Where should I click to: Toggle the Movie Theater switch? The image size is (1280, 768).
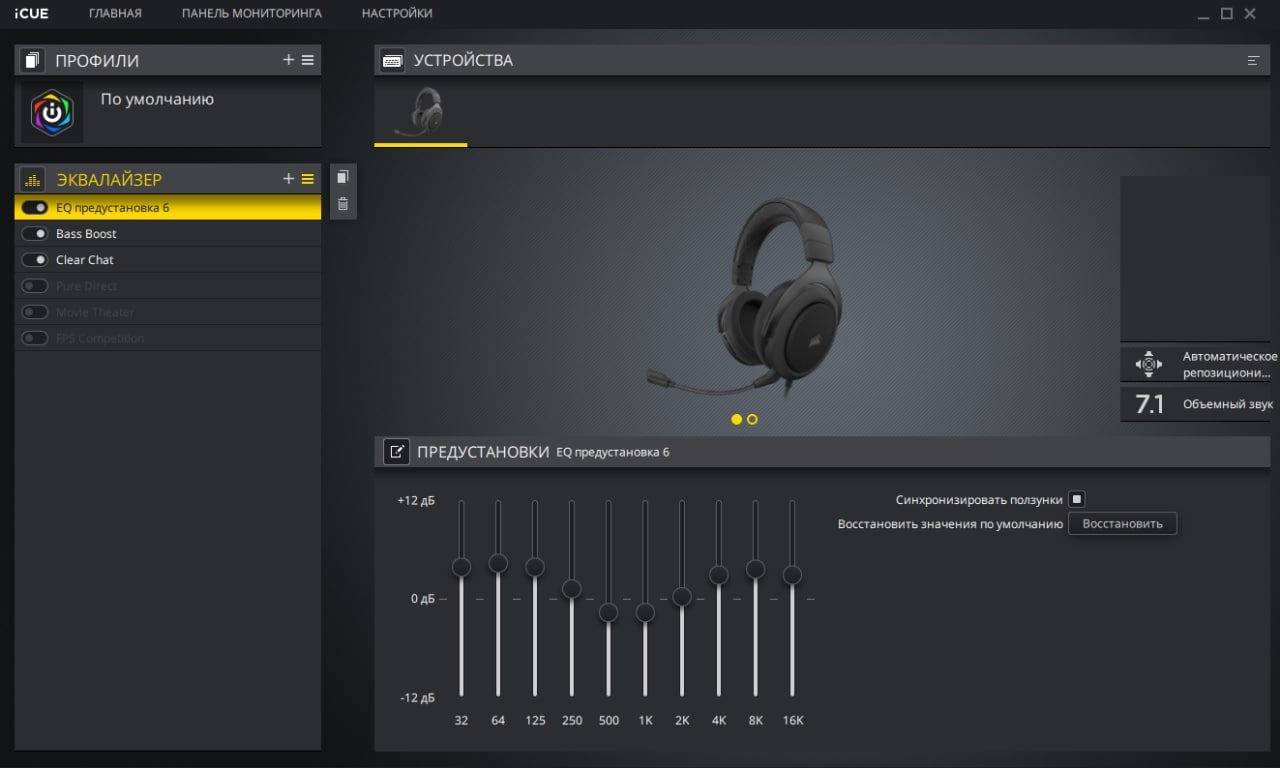[35, 312]
